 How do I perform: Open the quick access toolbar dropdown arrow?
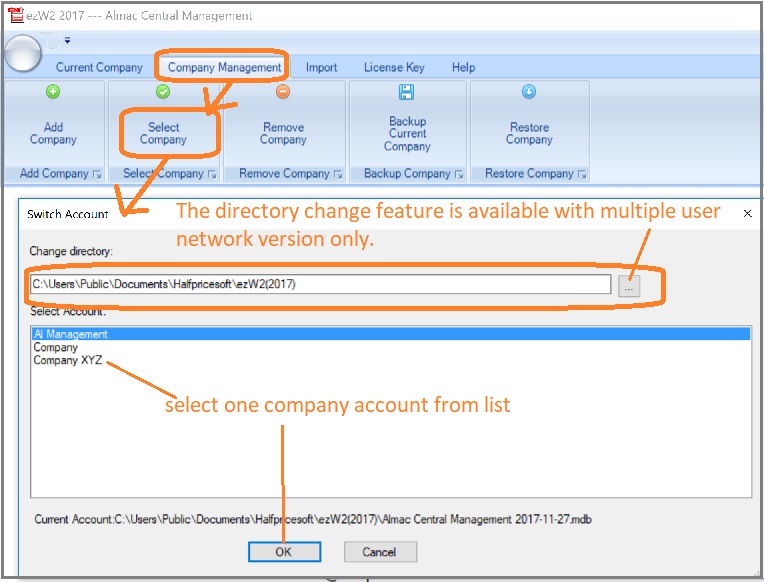click(67, 41)
